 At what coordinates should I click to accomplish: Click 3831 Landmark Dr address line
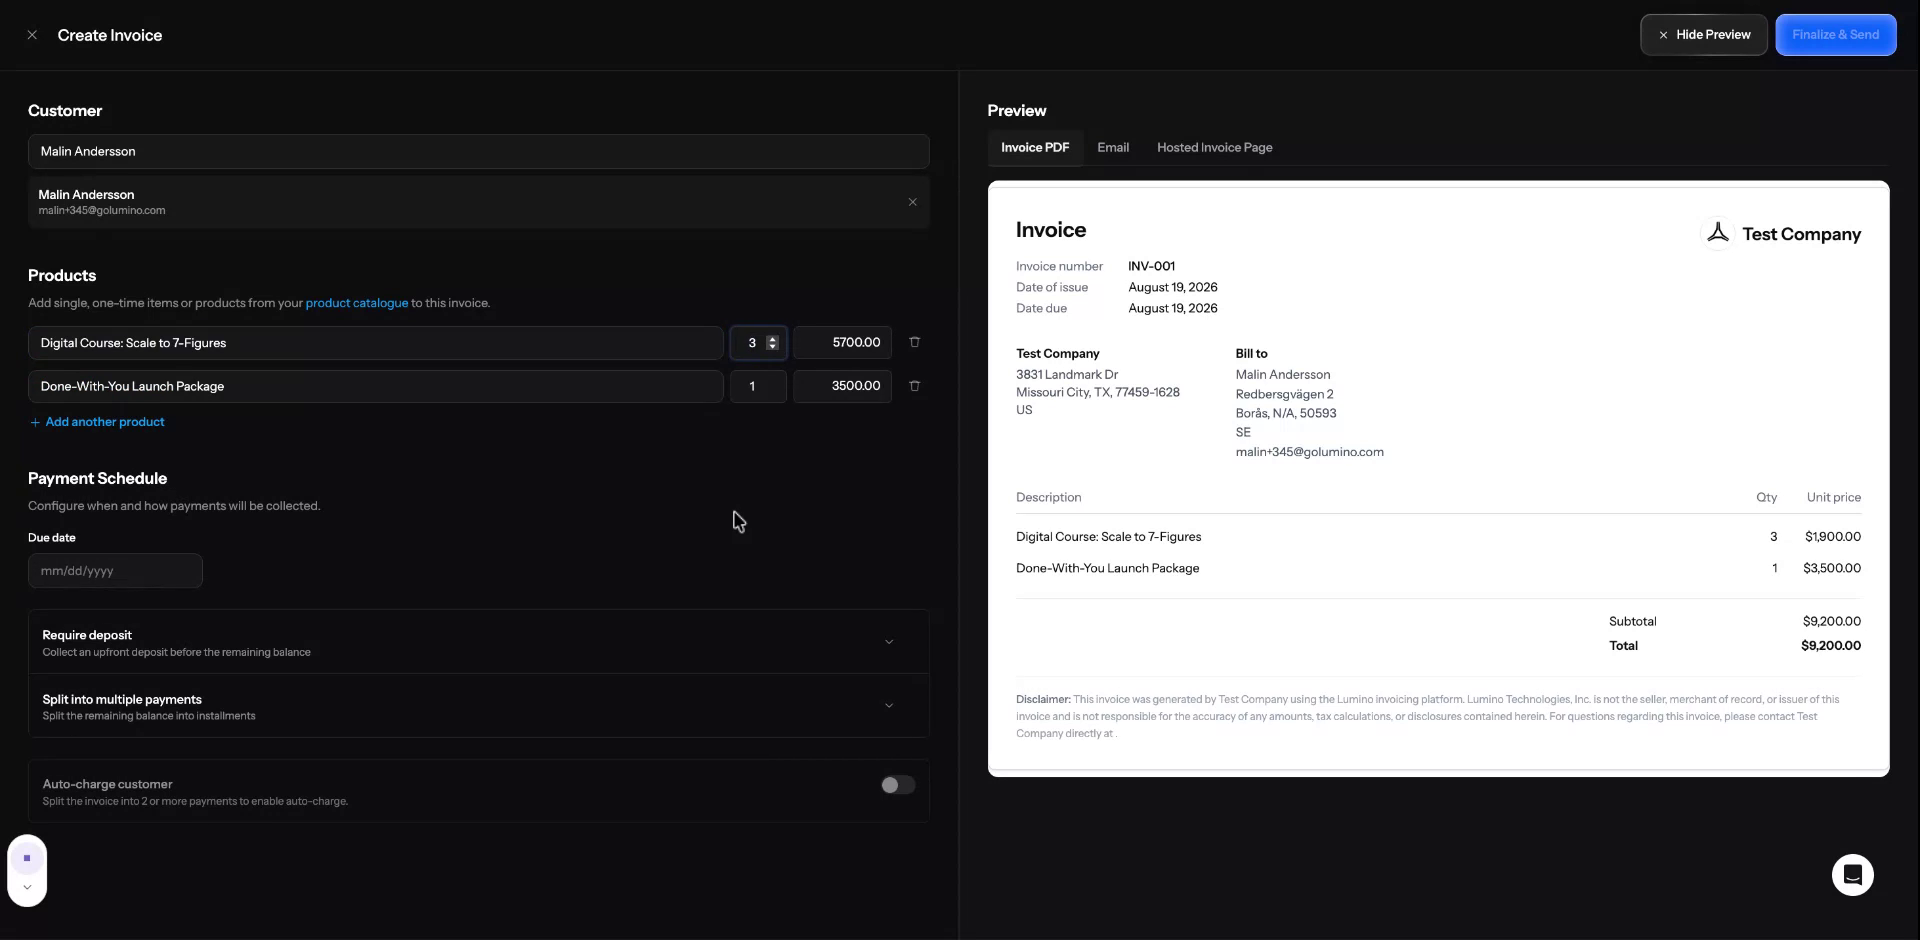(1067, 375)
